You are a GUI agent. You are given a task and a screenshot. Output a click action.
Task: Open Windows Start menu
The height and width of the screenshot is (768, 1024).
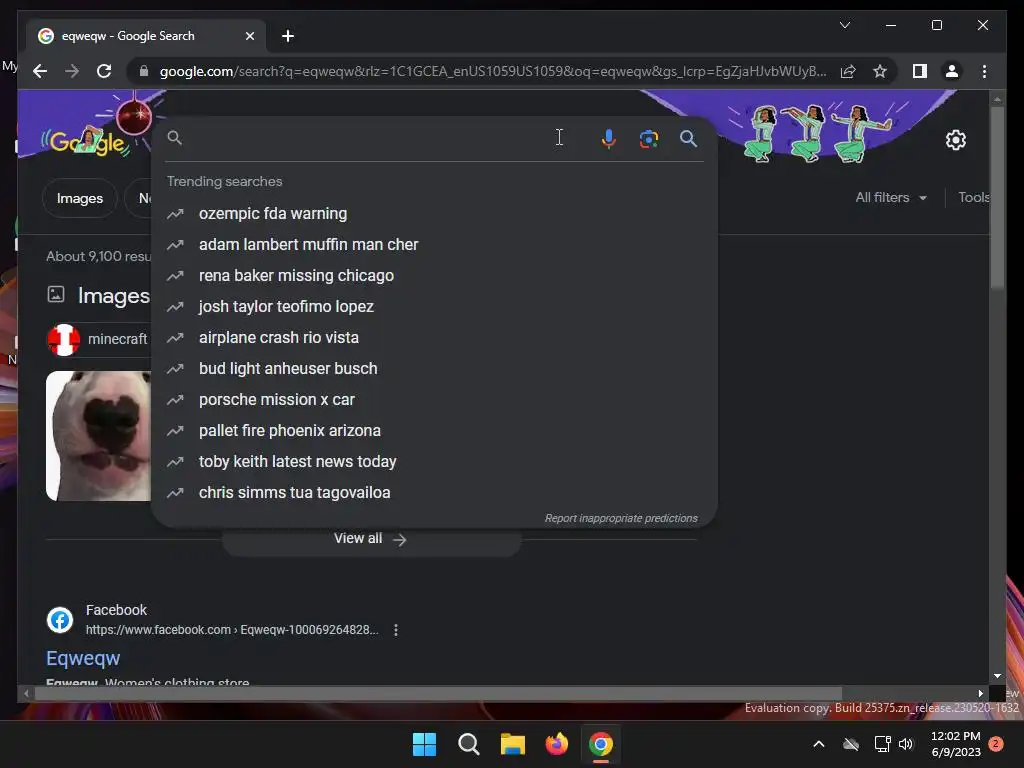pos(424,744)
